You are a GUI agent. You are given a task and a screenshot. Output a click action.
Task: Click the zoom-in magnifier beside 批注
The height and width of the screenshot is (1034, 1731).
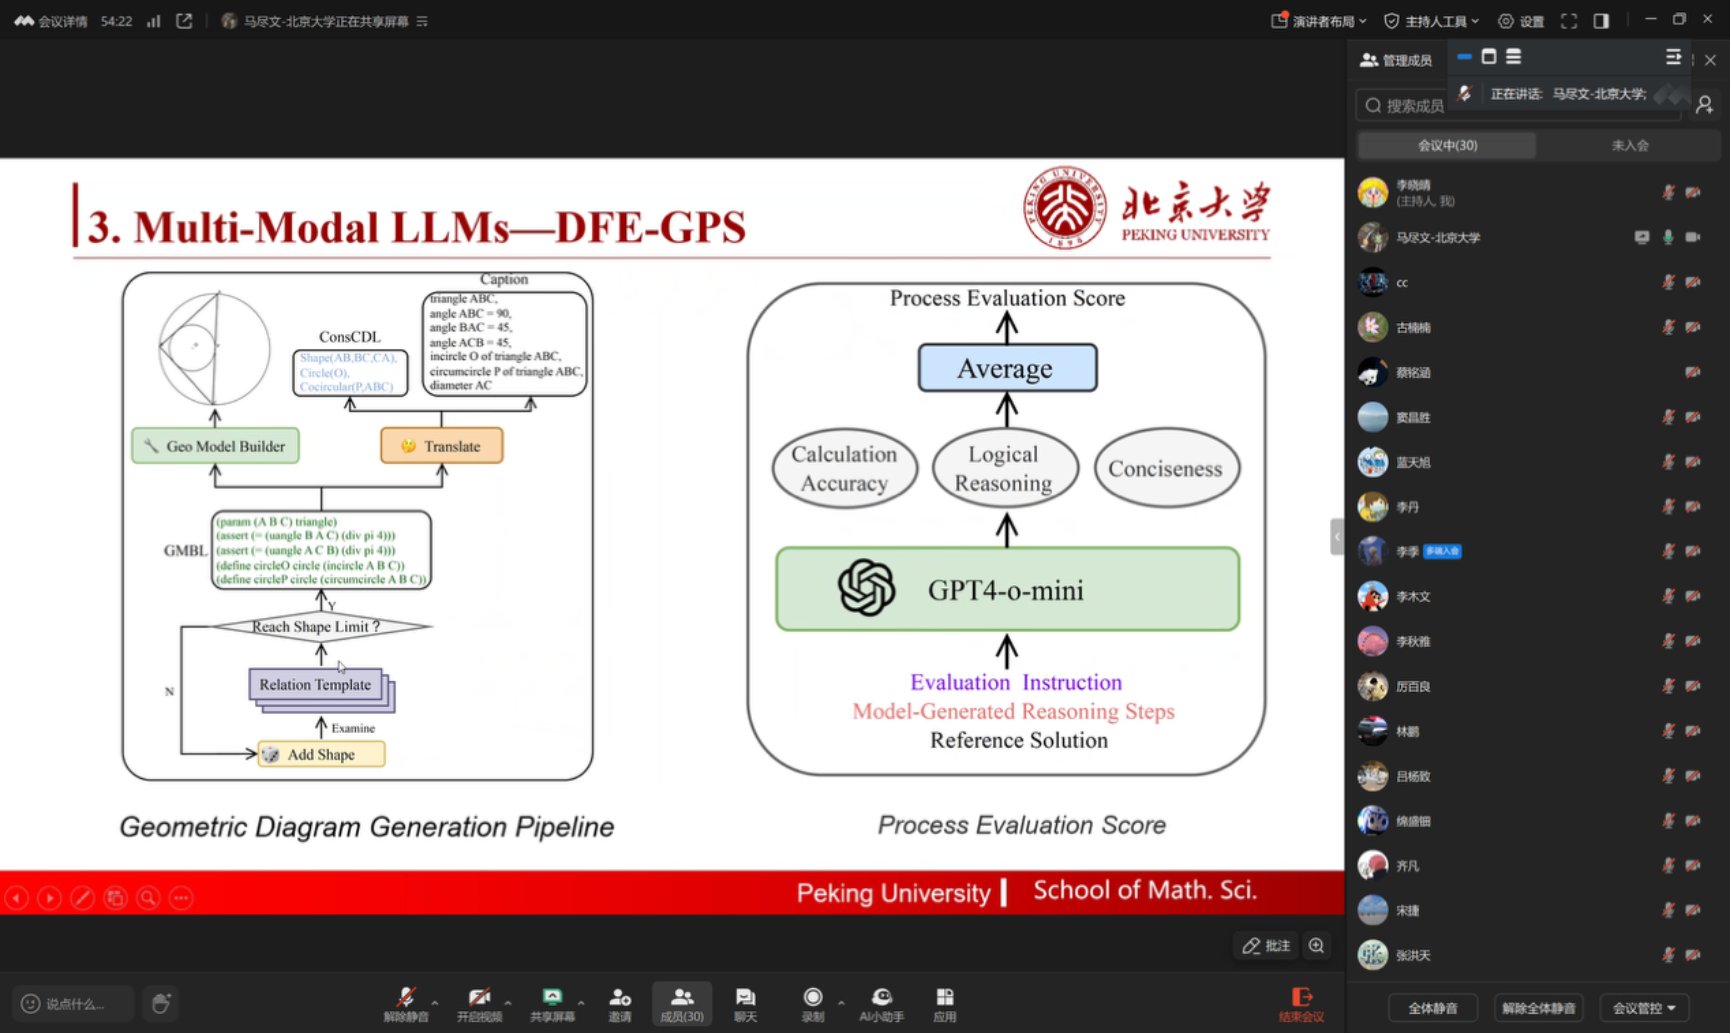1317,946
